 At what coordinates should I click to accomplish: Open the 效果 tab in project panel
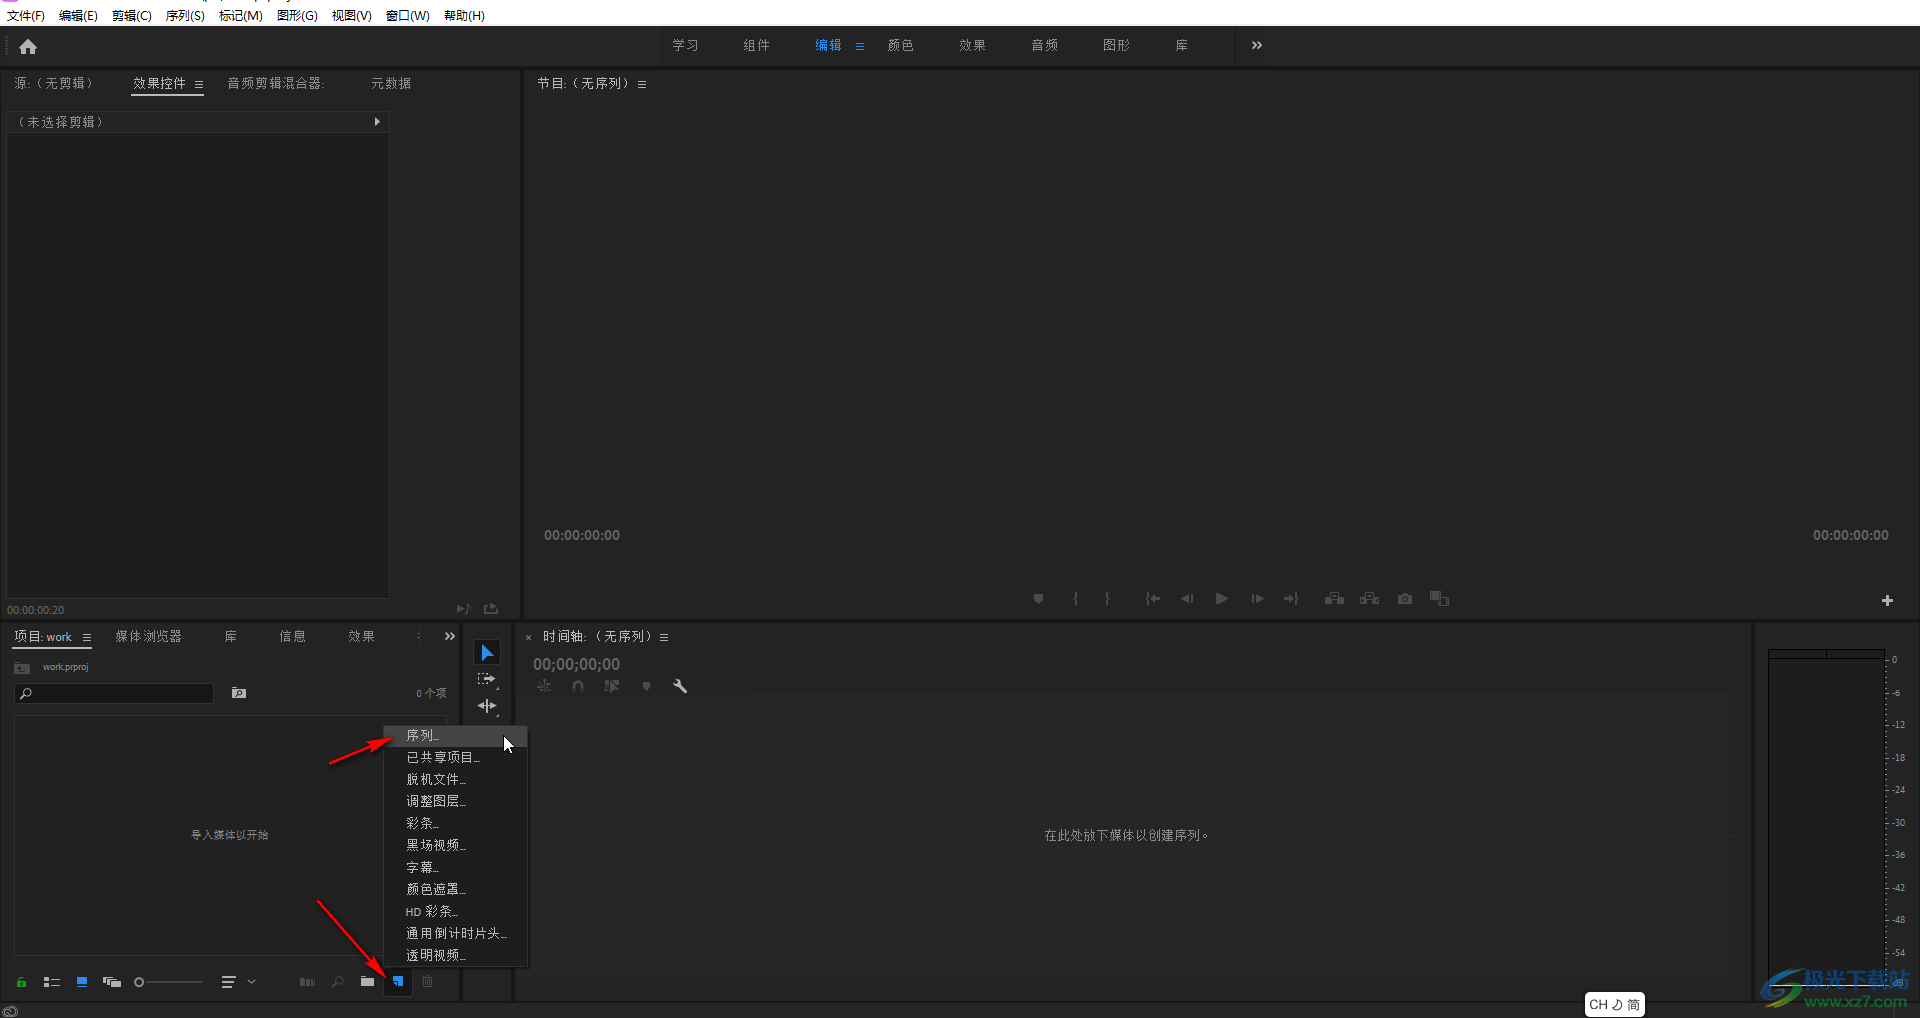[x=361, y=636]
